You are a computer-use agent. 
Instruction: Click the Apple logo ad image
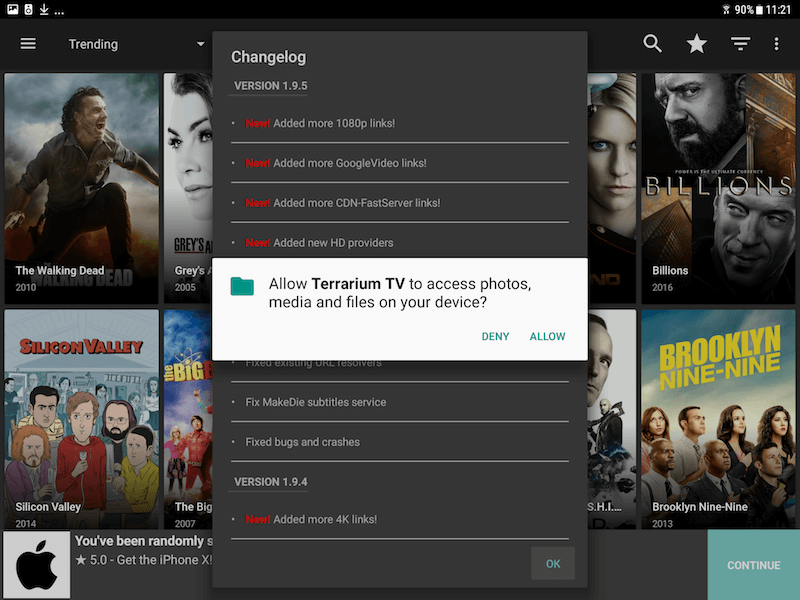pyautogui.click(x=36, y=565)
